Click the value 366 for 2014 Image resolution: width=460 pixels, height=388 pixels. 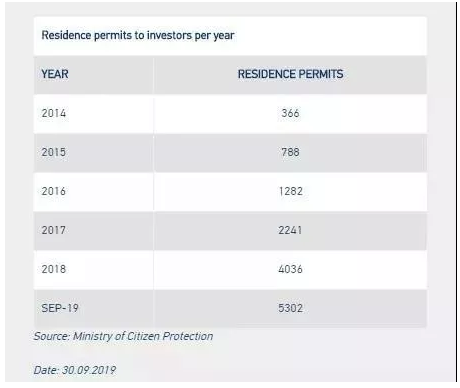(x=290, y=113)
